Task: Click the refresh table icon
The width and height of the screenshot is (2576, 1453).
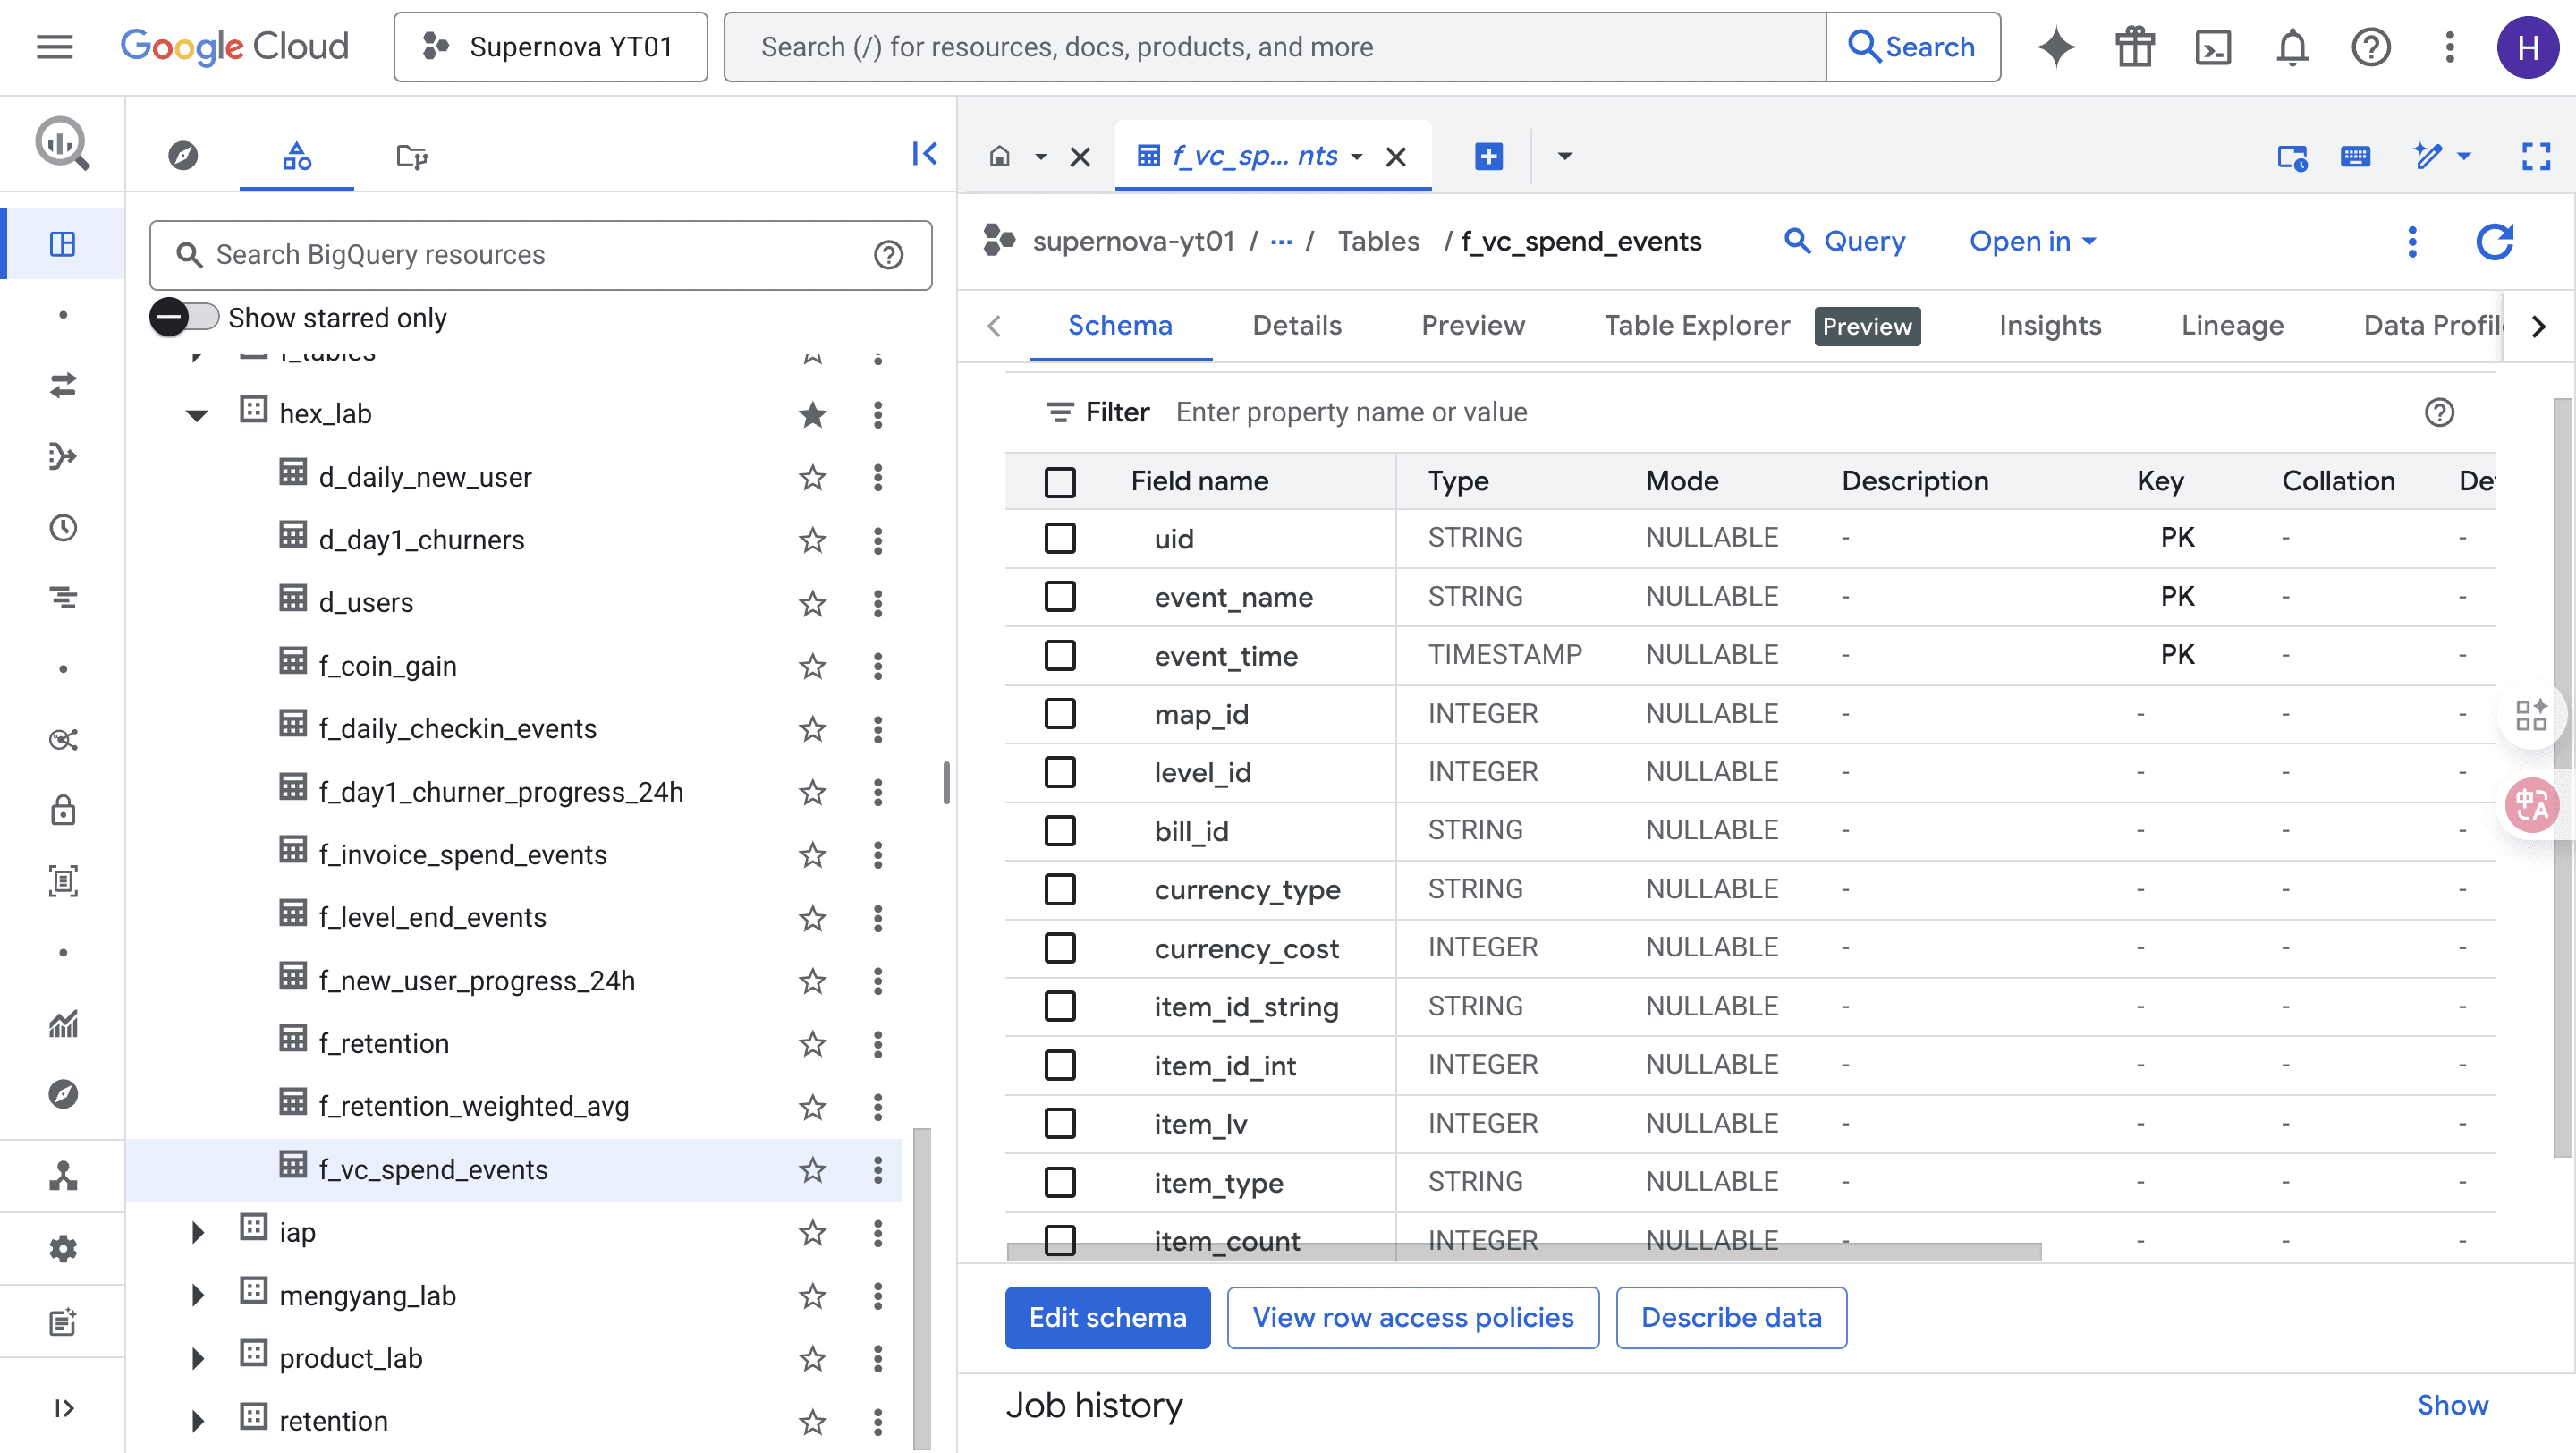Action: (x=2494, y=242)
